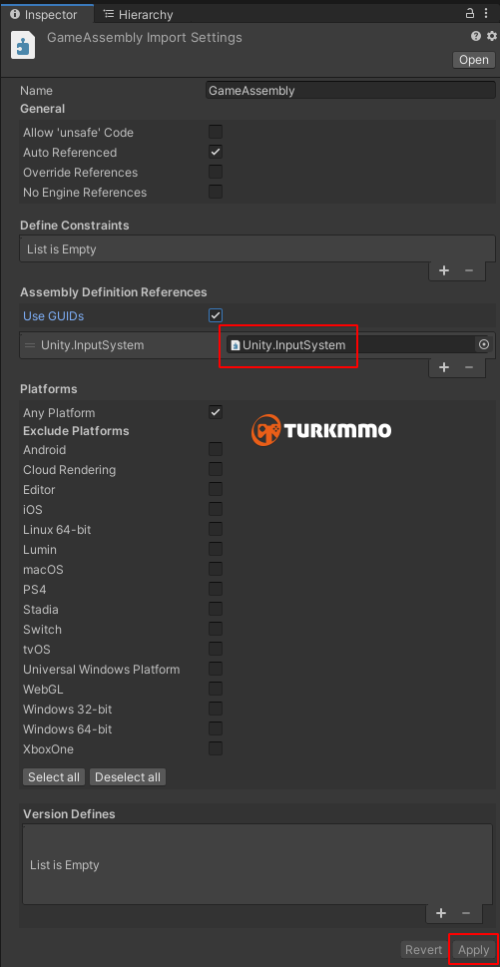Open the panel's three-dot options menu
The image size is (500, 967).
[489, 13]
